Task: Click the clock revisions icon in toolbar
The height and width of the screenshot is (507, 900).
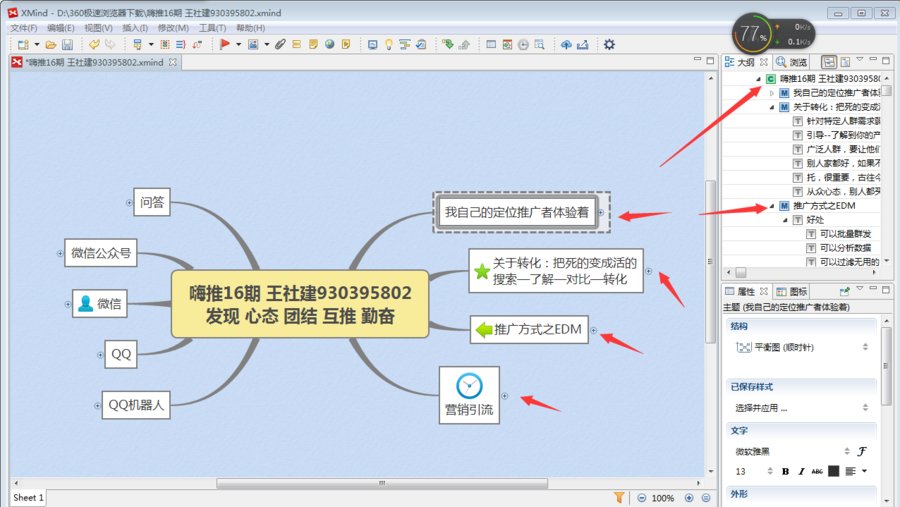Action: pyautogui.click(x=523, y=44)
